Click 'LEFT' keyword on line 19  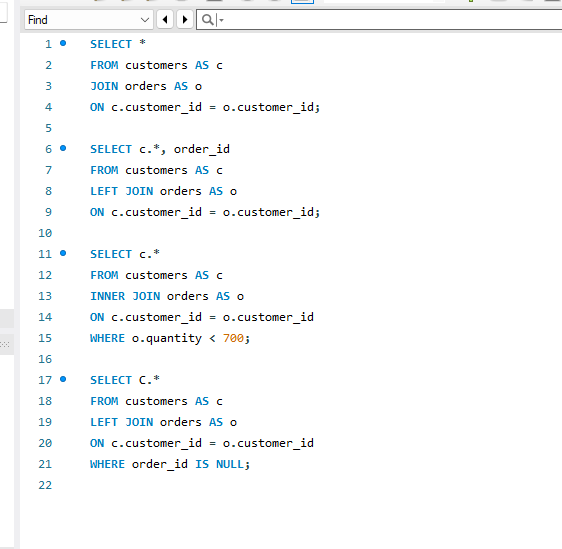click(x=104, y=422)
